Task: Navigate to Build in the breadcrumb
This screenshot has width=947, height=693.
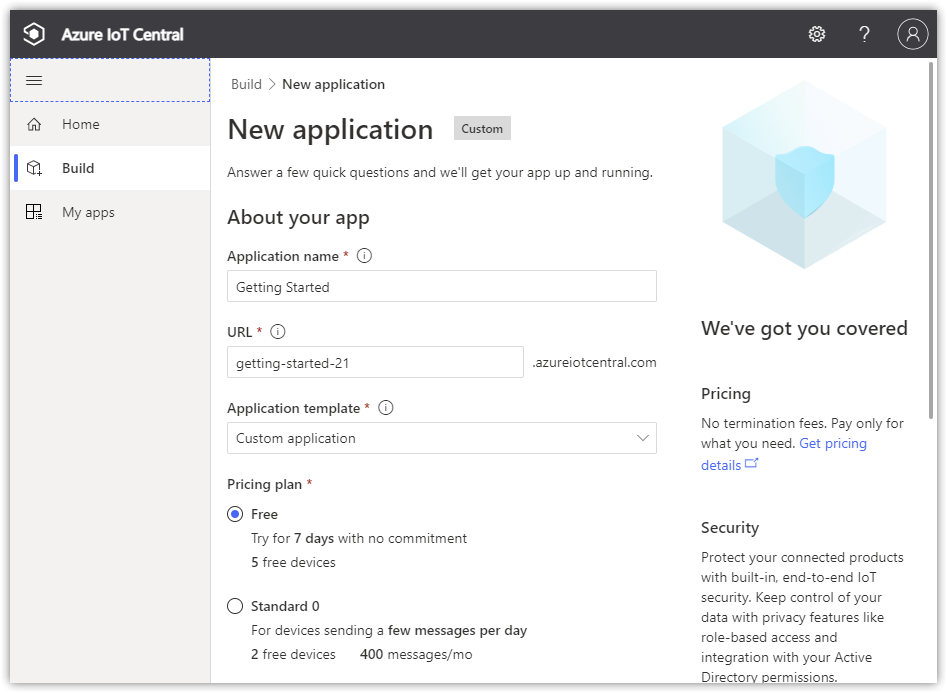Action: [246, 84]
